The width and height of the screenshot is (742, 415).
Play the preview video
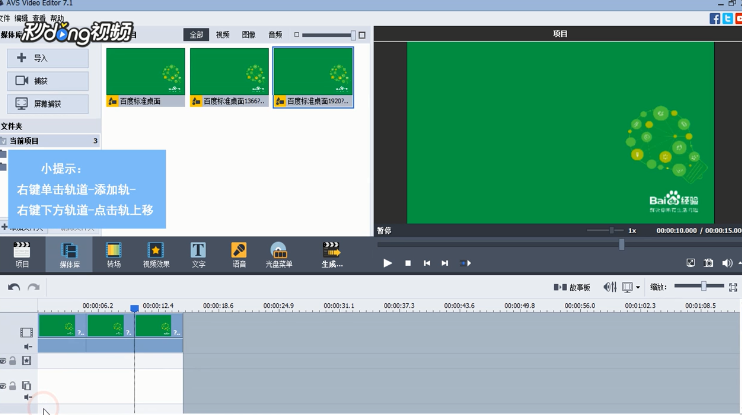[x=388, y=263]
